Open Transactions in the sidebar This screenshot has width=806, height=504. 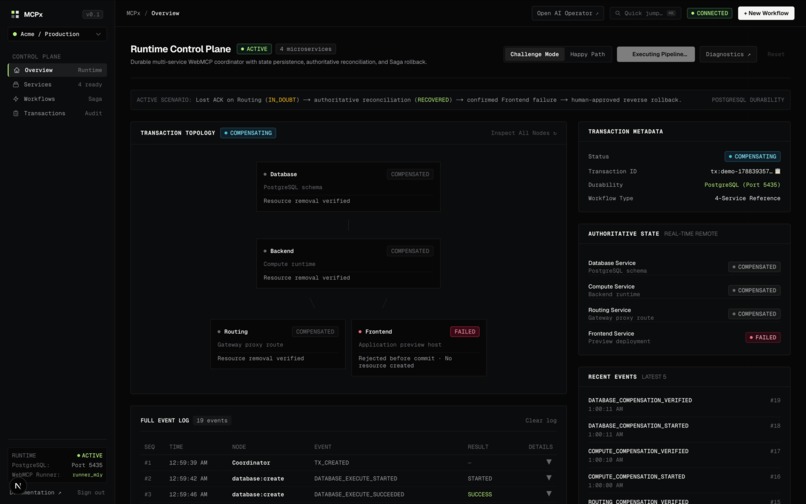pyautogui.click(x=57, y=113)
